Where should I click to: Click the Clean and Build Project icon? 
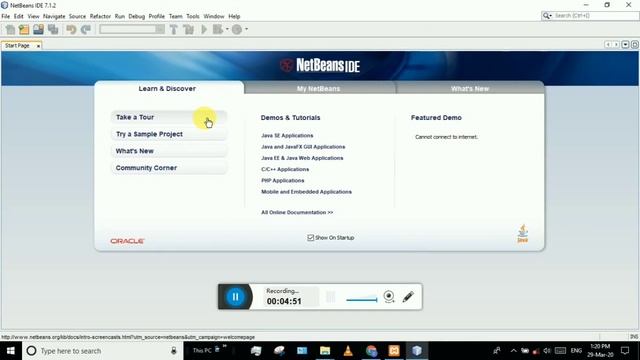(x=189, y=29)
